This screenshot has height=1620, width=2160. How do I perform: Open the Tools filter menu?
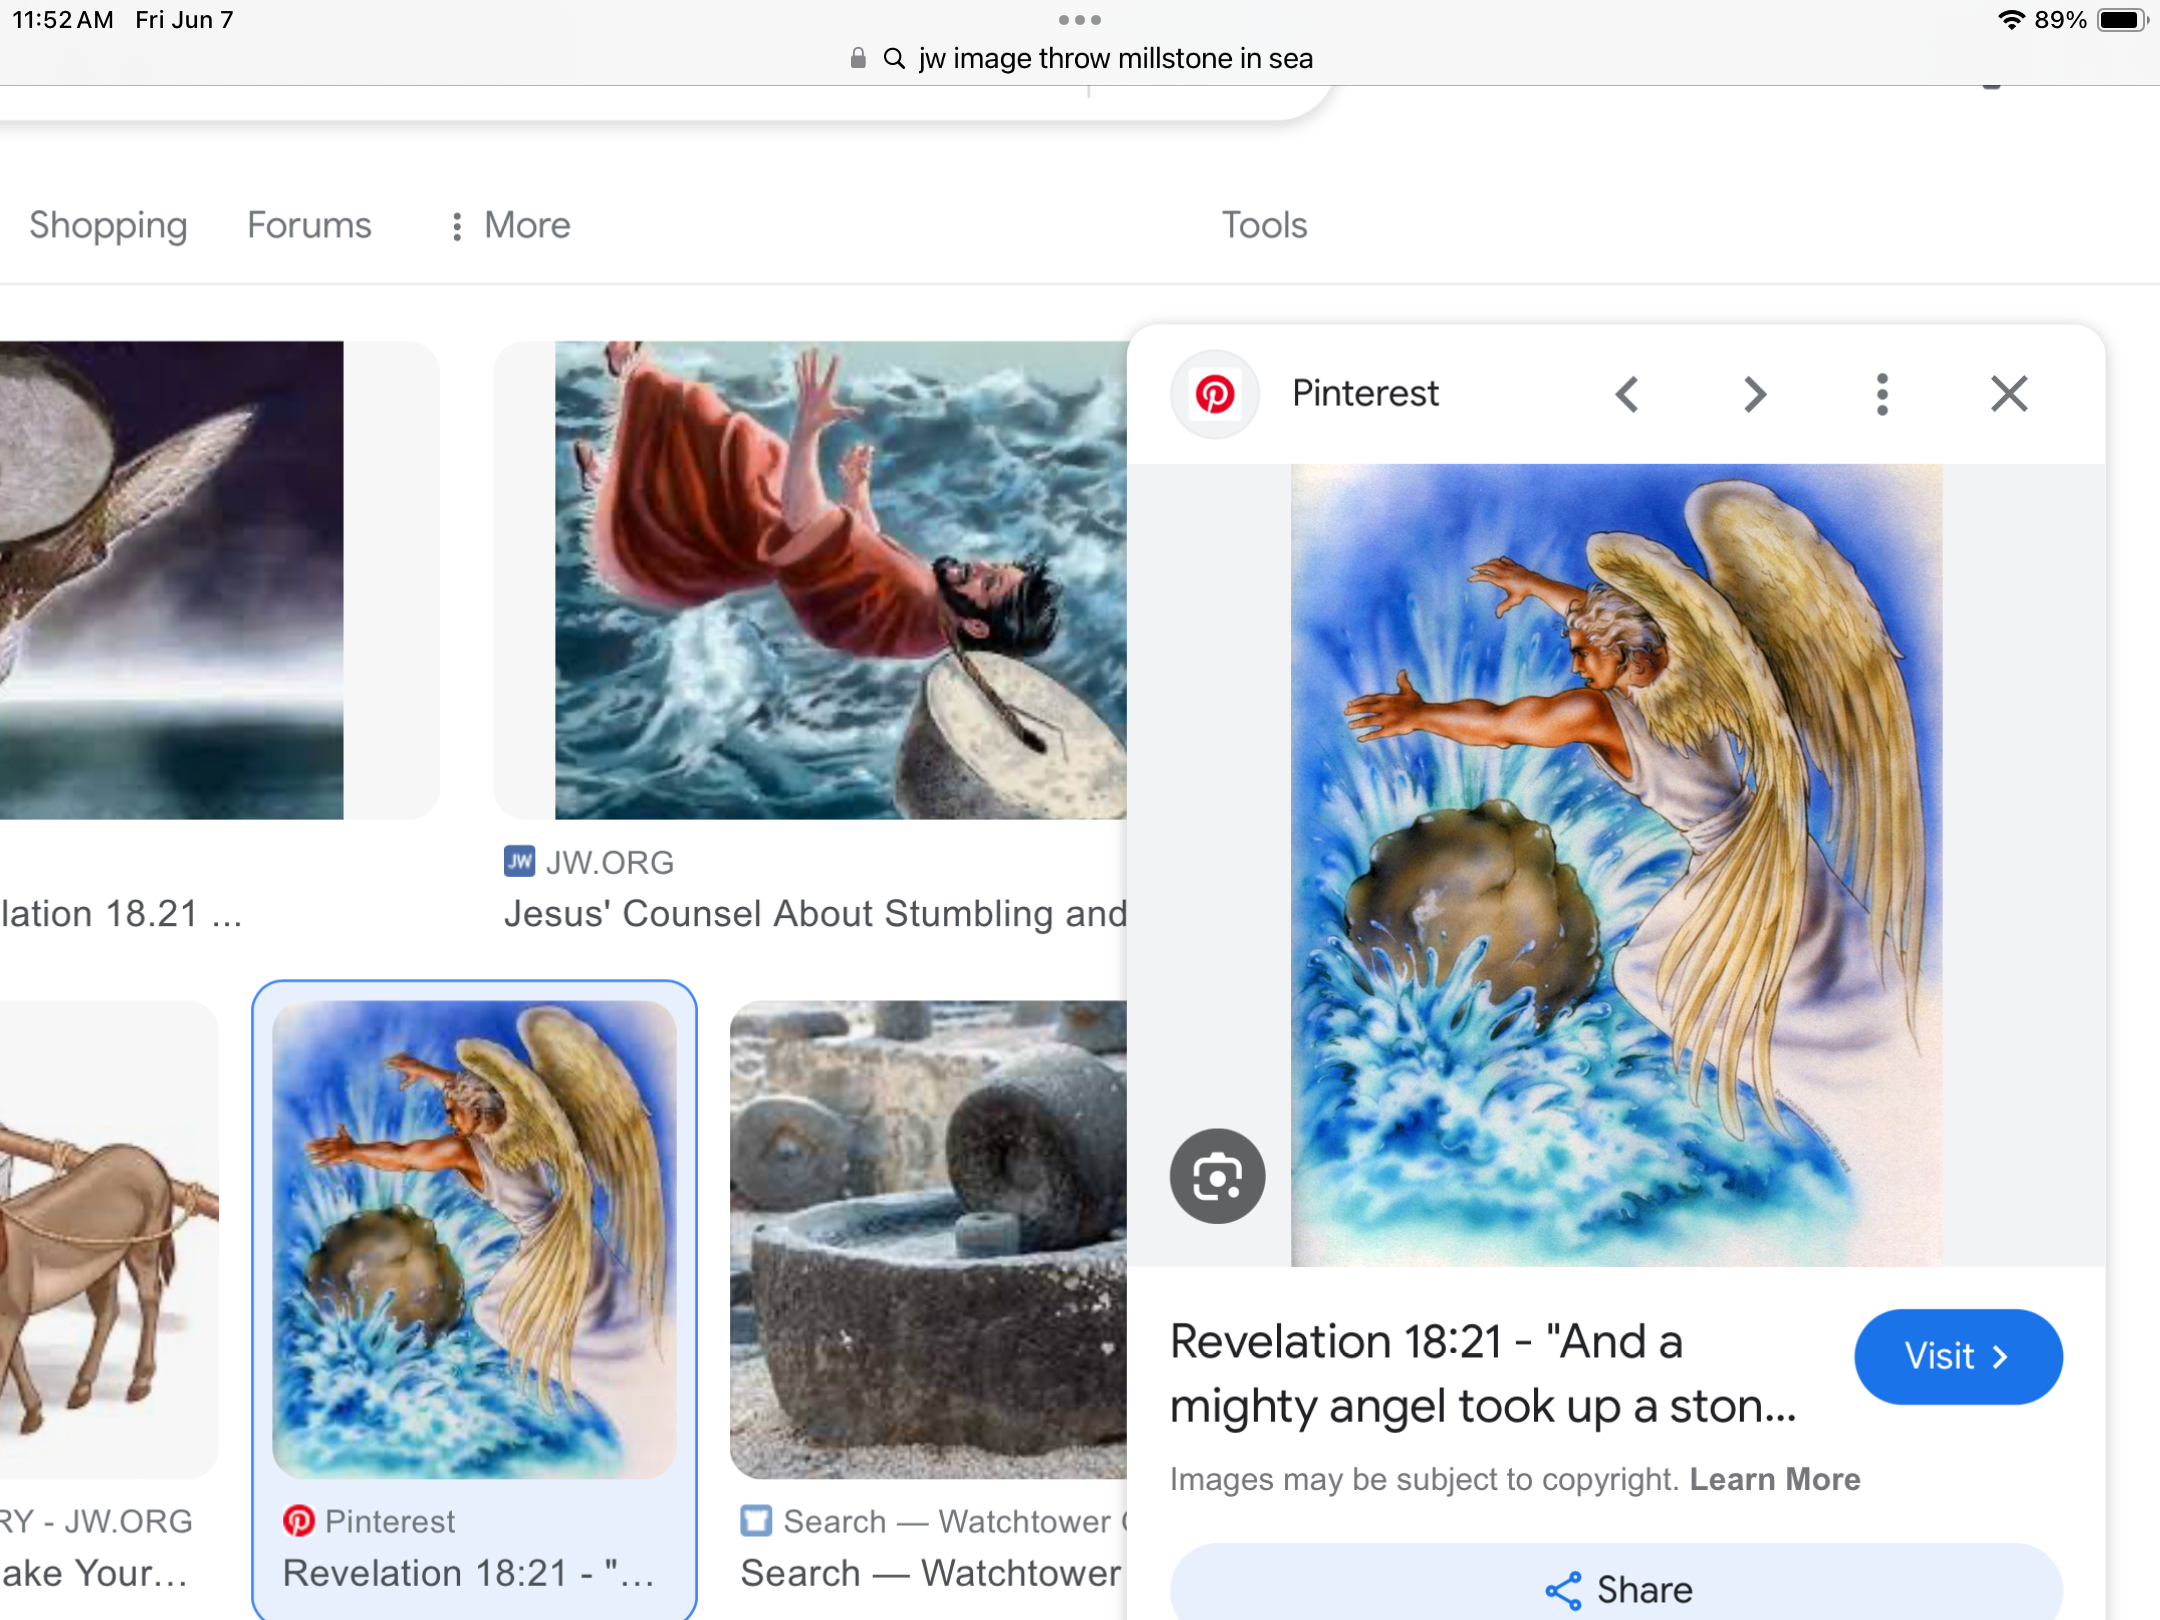click(1264, 225)
